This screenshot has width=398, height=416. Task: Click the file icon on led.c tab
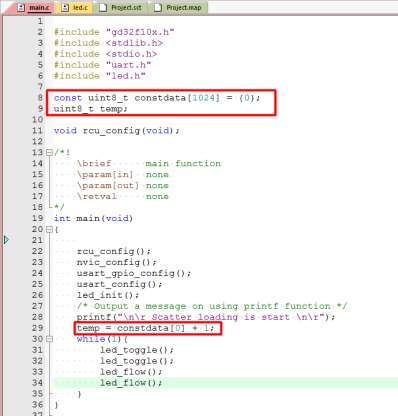point(65,7)
